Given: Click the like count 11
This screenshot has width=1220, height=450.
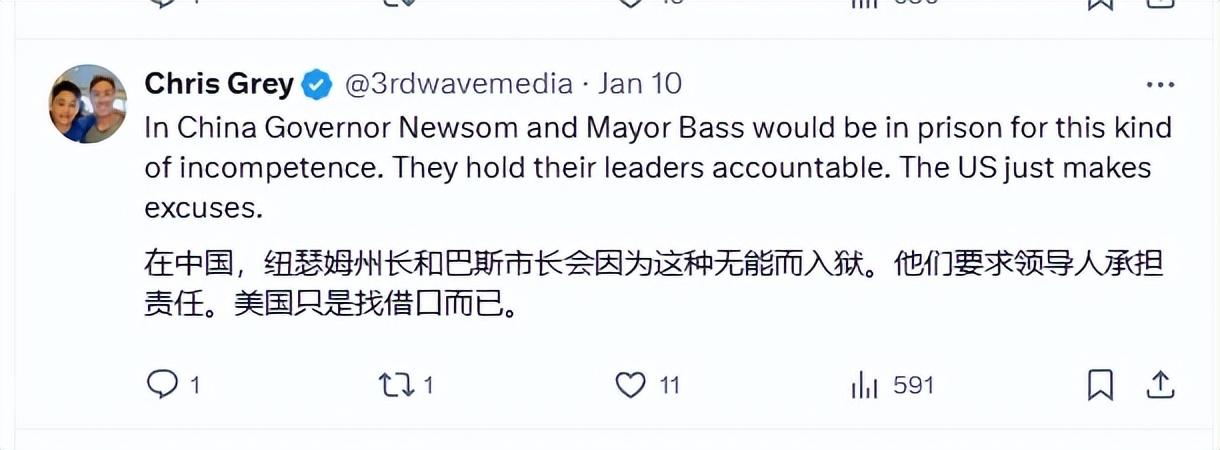Looking at the screenshot, I should 670,385.
